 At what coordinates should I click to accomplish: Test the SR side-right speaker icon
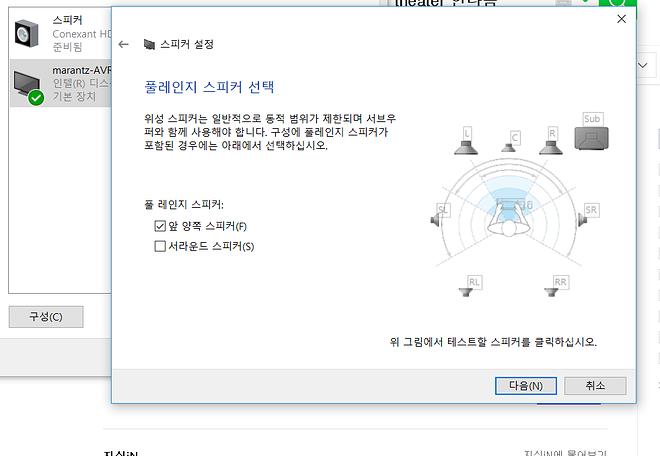(x=588, y=215)
